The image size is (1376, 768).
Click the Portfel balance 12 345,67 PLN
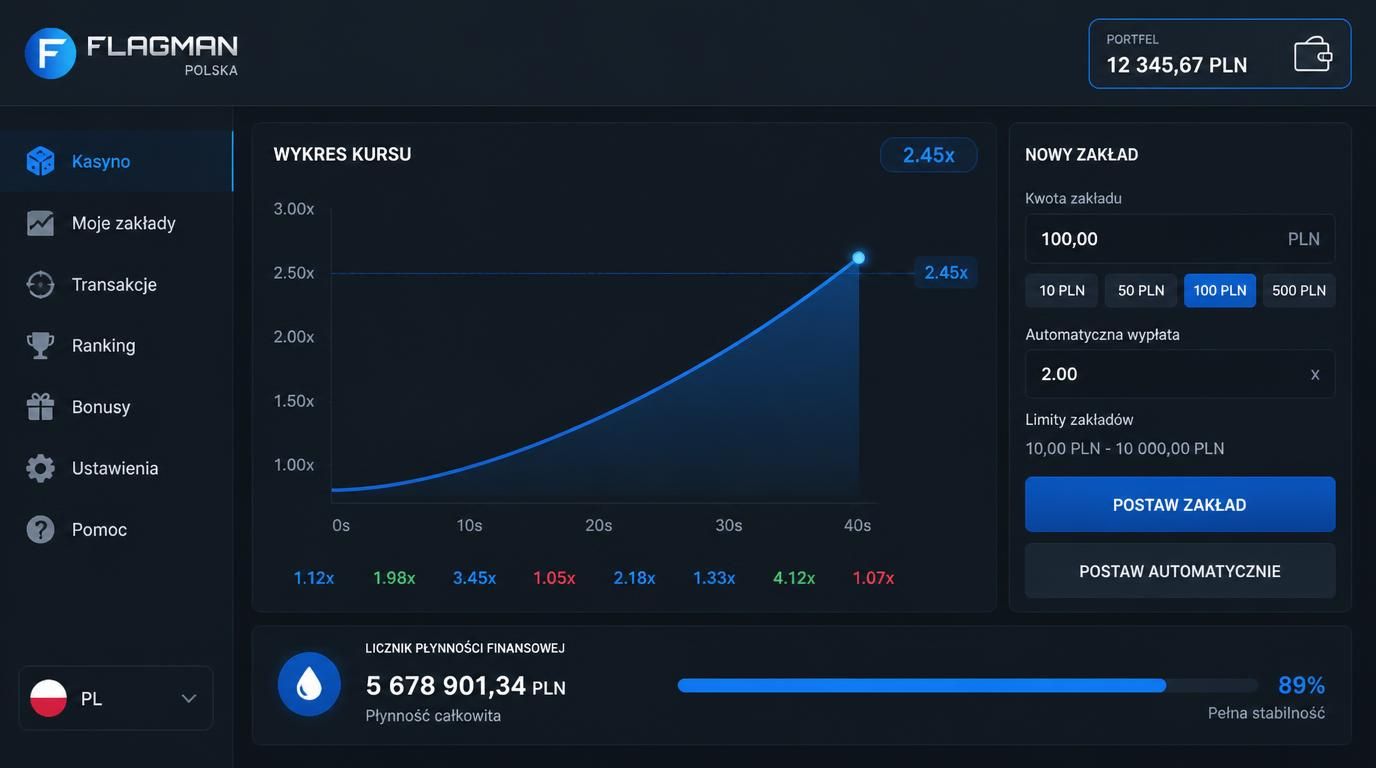point(1177,65)
